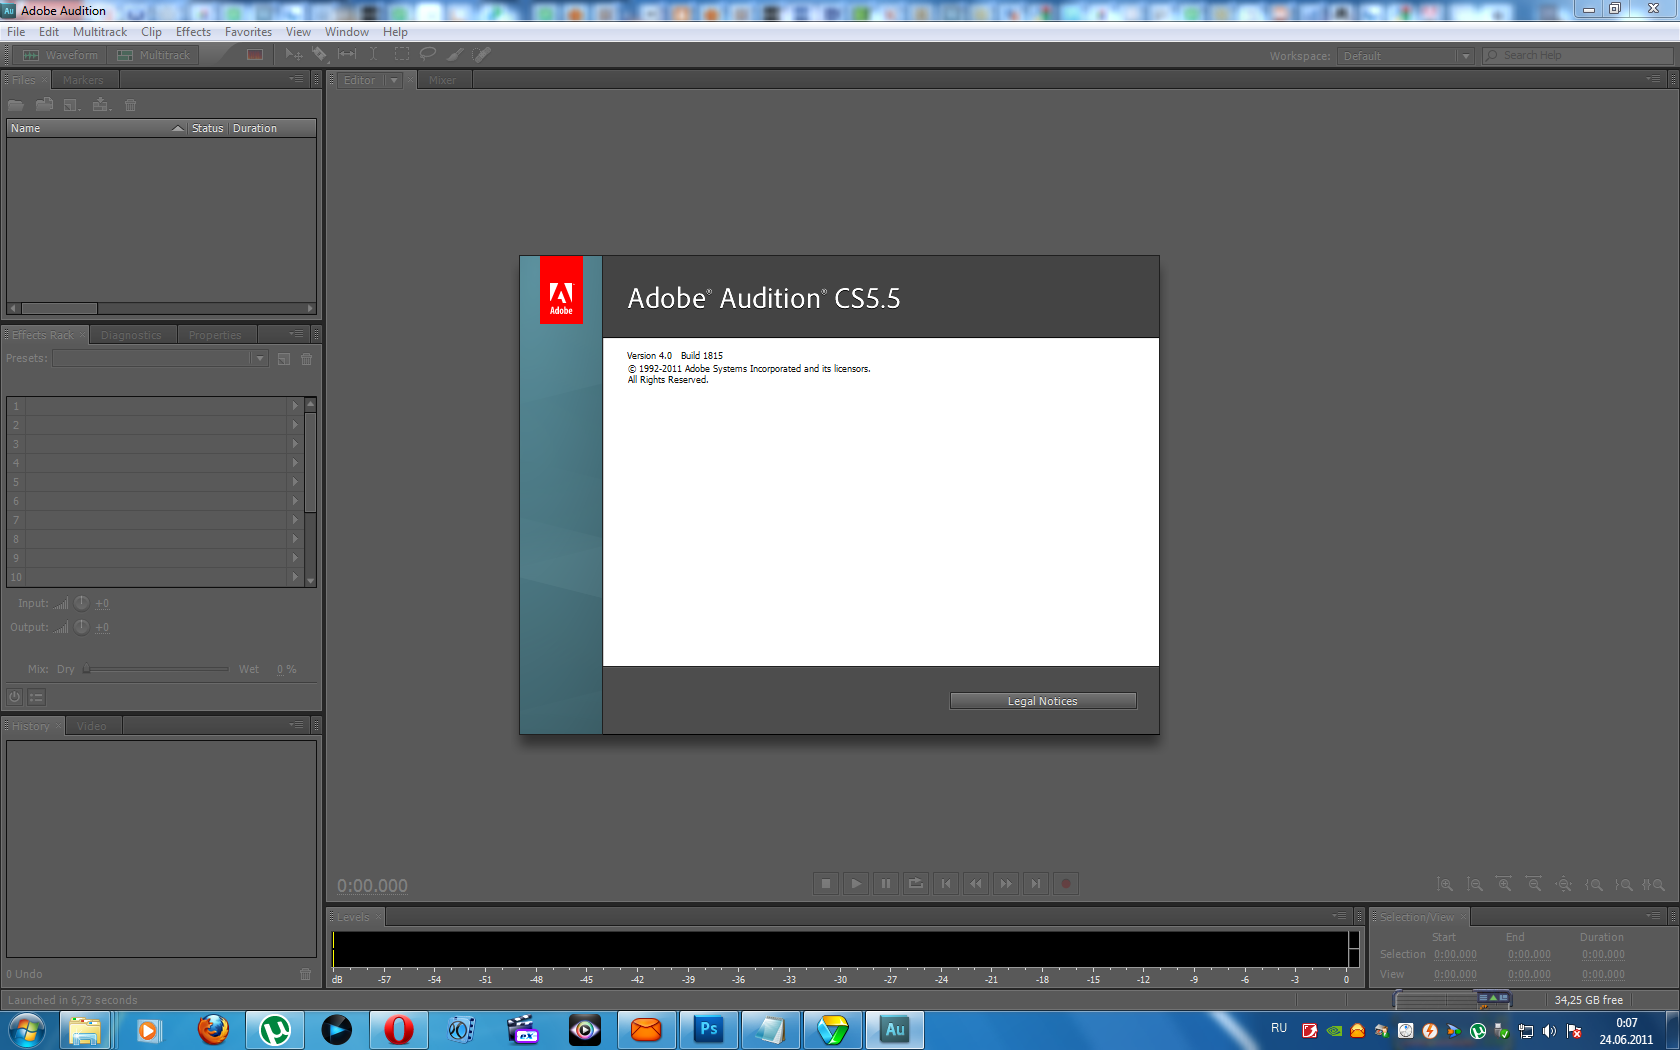Viewport: 1680px width, 1050px height.
Task: Click Move Playhead to Previous button
Action: coord(946,884)
